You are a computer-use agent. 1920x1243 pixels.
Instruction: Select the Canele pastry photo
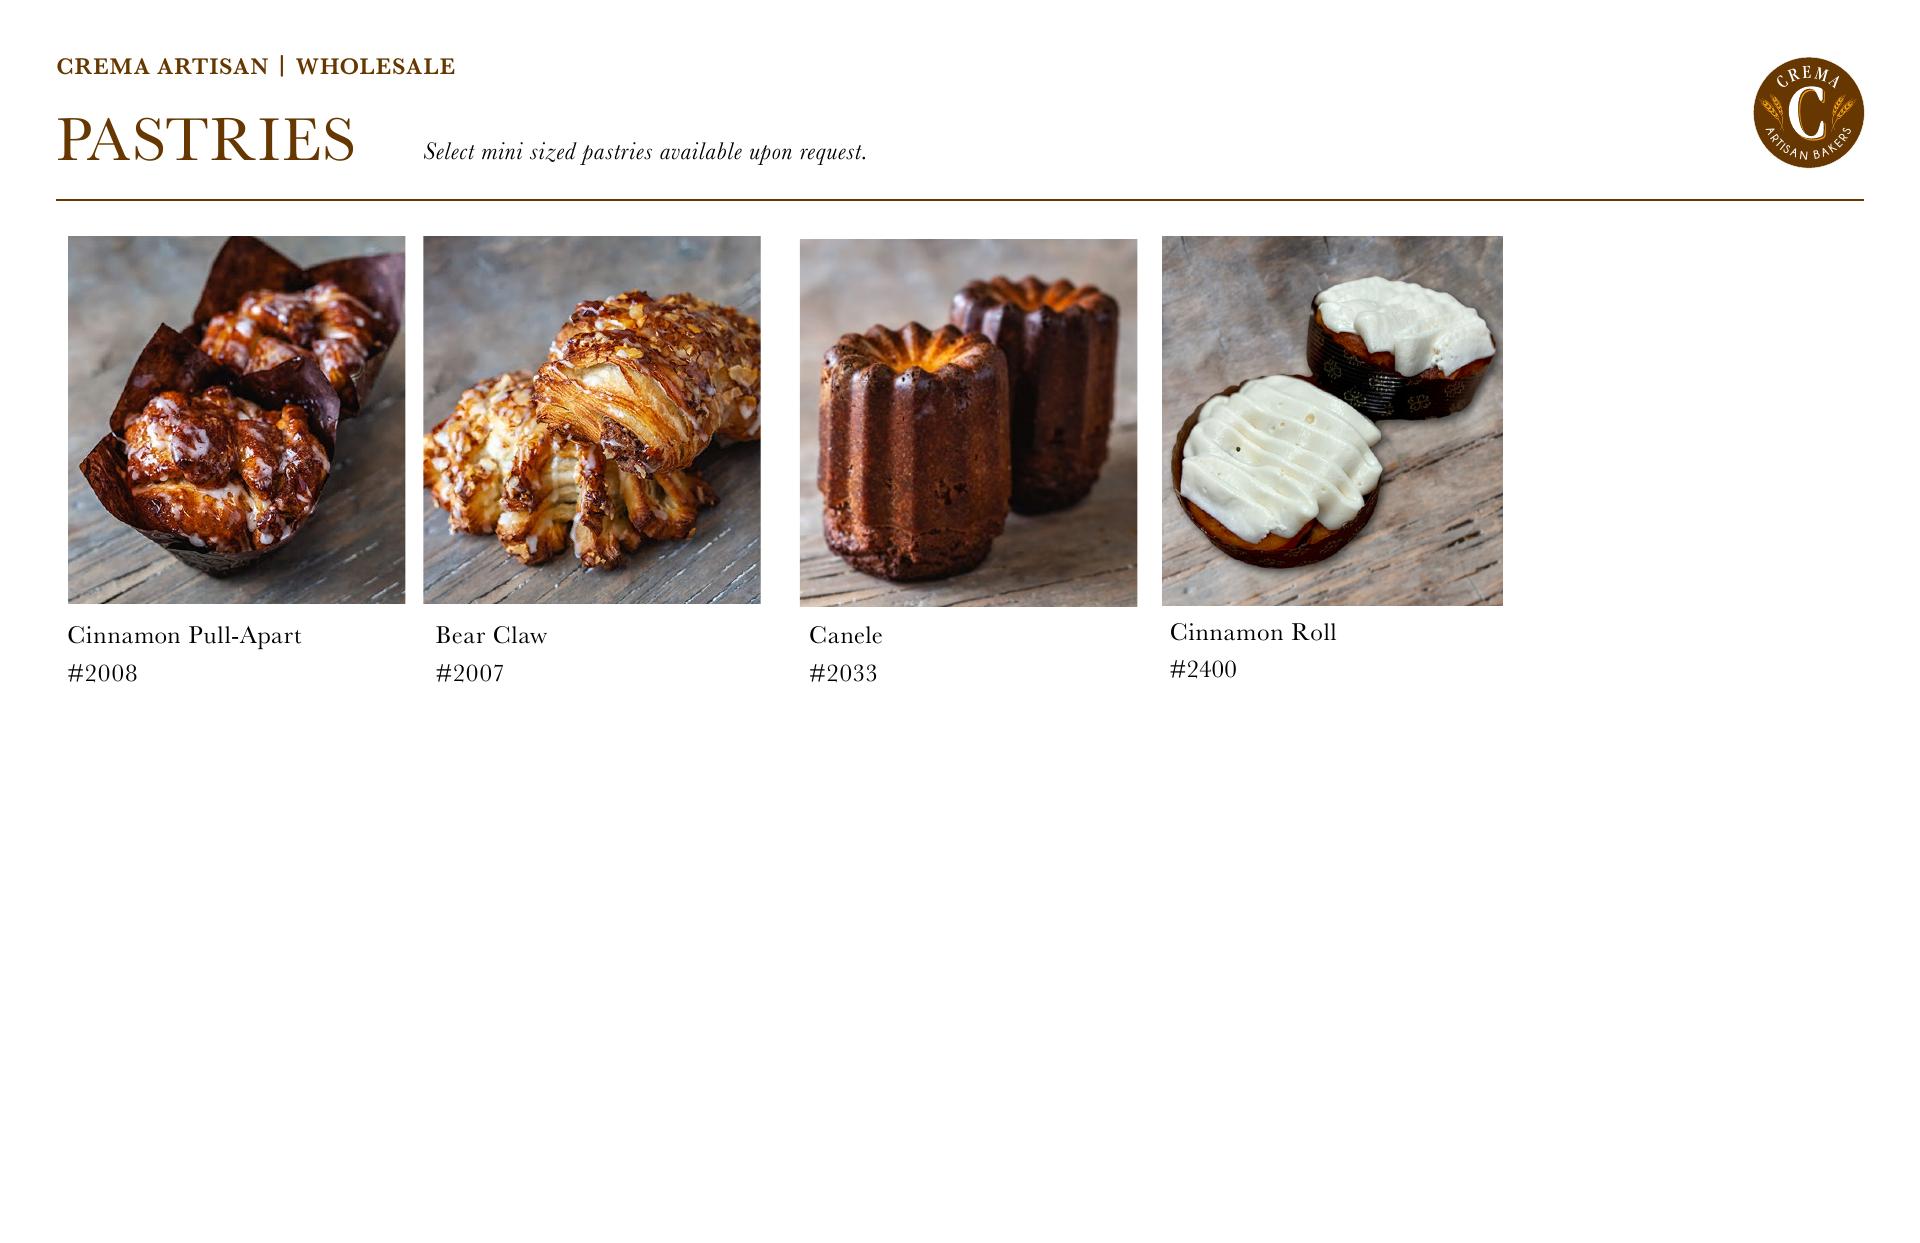(968, 423)
